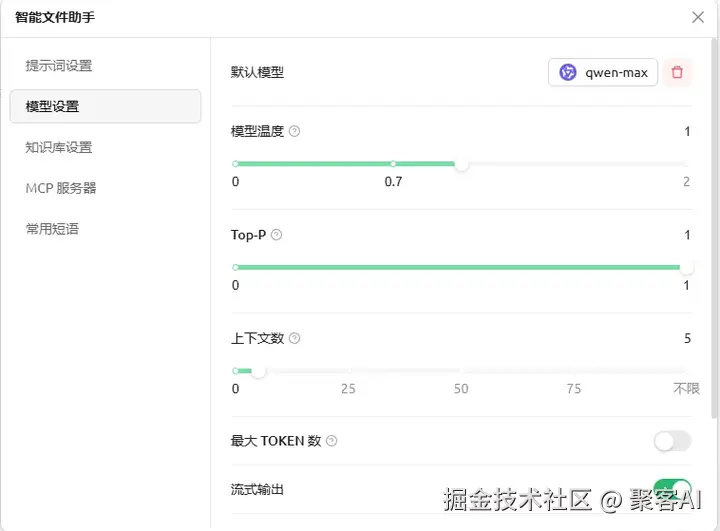This screenshot has height=531, width=720.
Task: Switch to 知识库设置 tab
Action: [59, 148]
